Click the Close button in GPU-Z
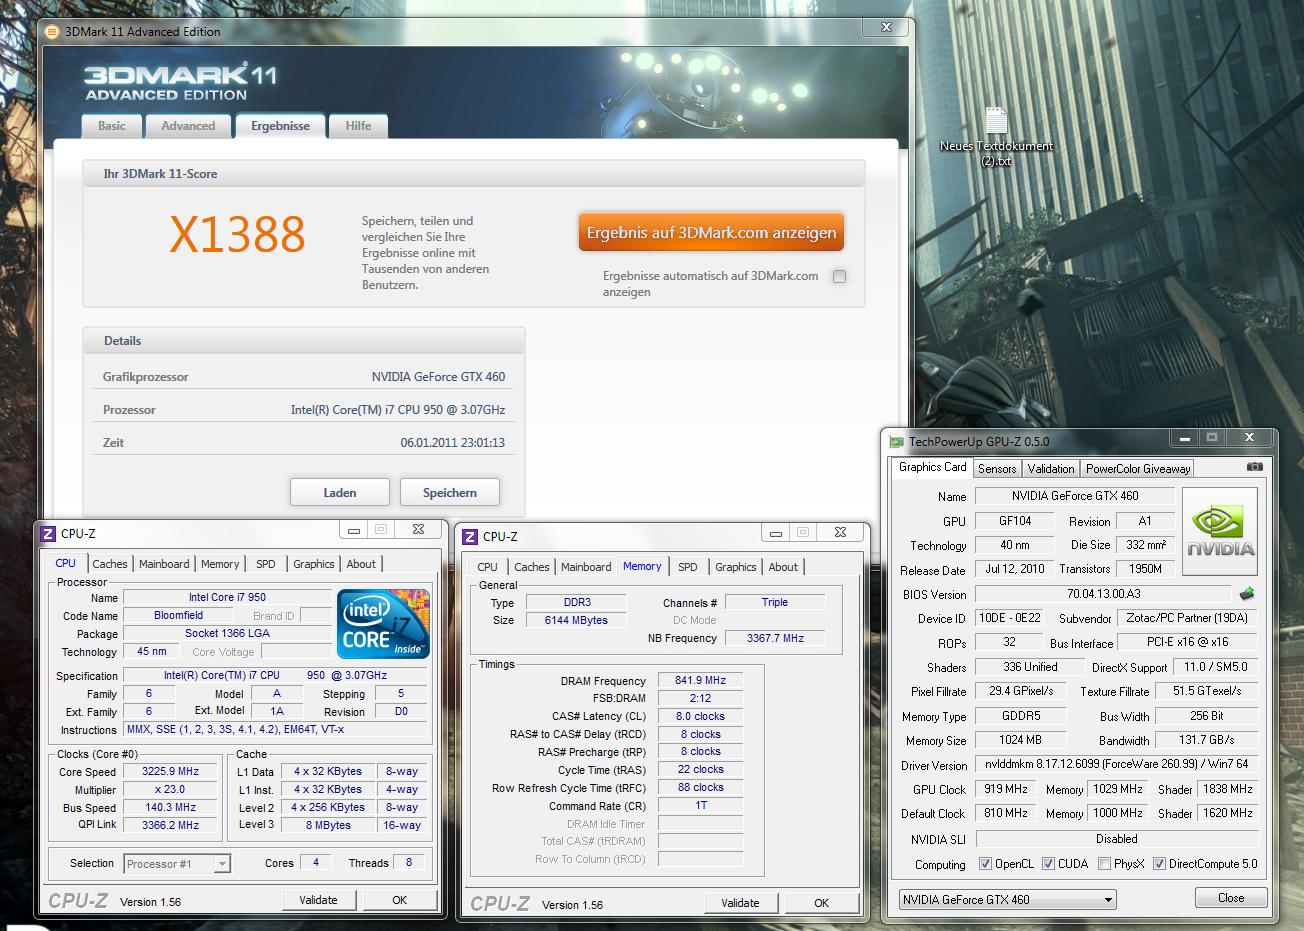Screen dimensions: 1304x931 coord(1231,898)
